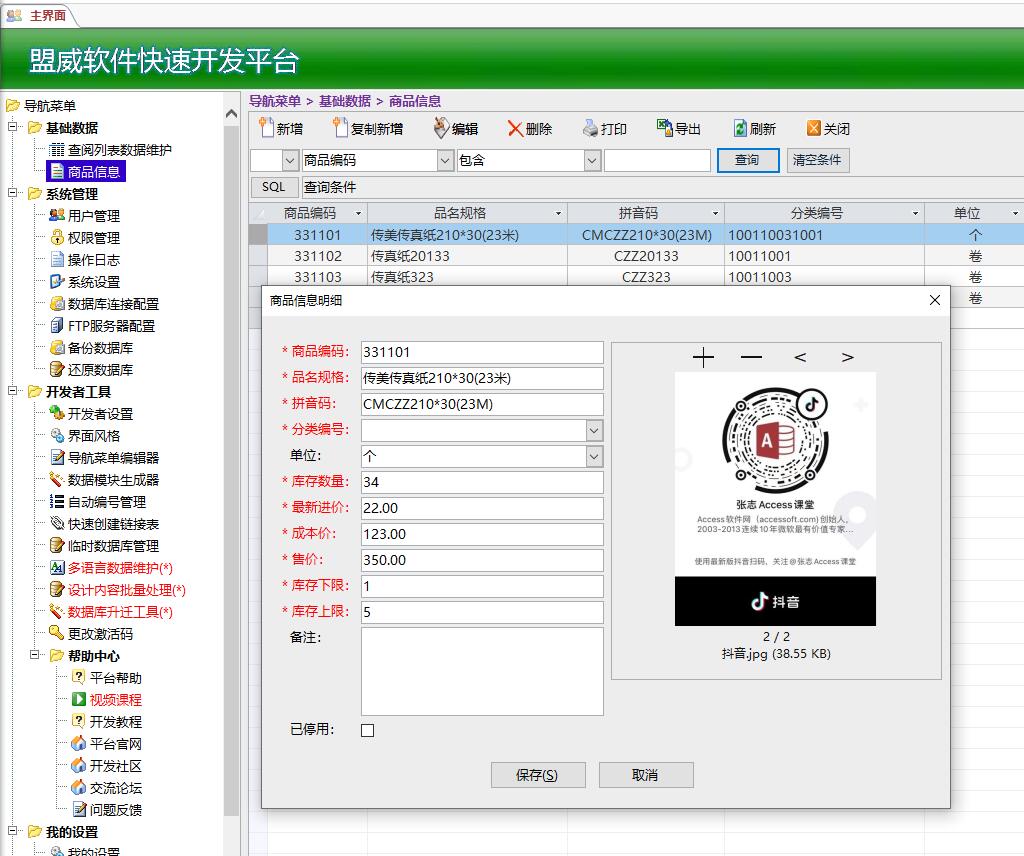Open FTP服务器配置 via its icon

pos(57,325)
